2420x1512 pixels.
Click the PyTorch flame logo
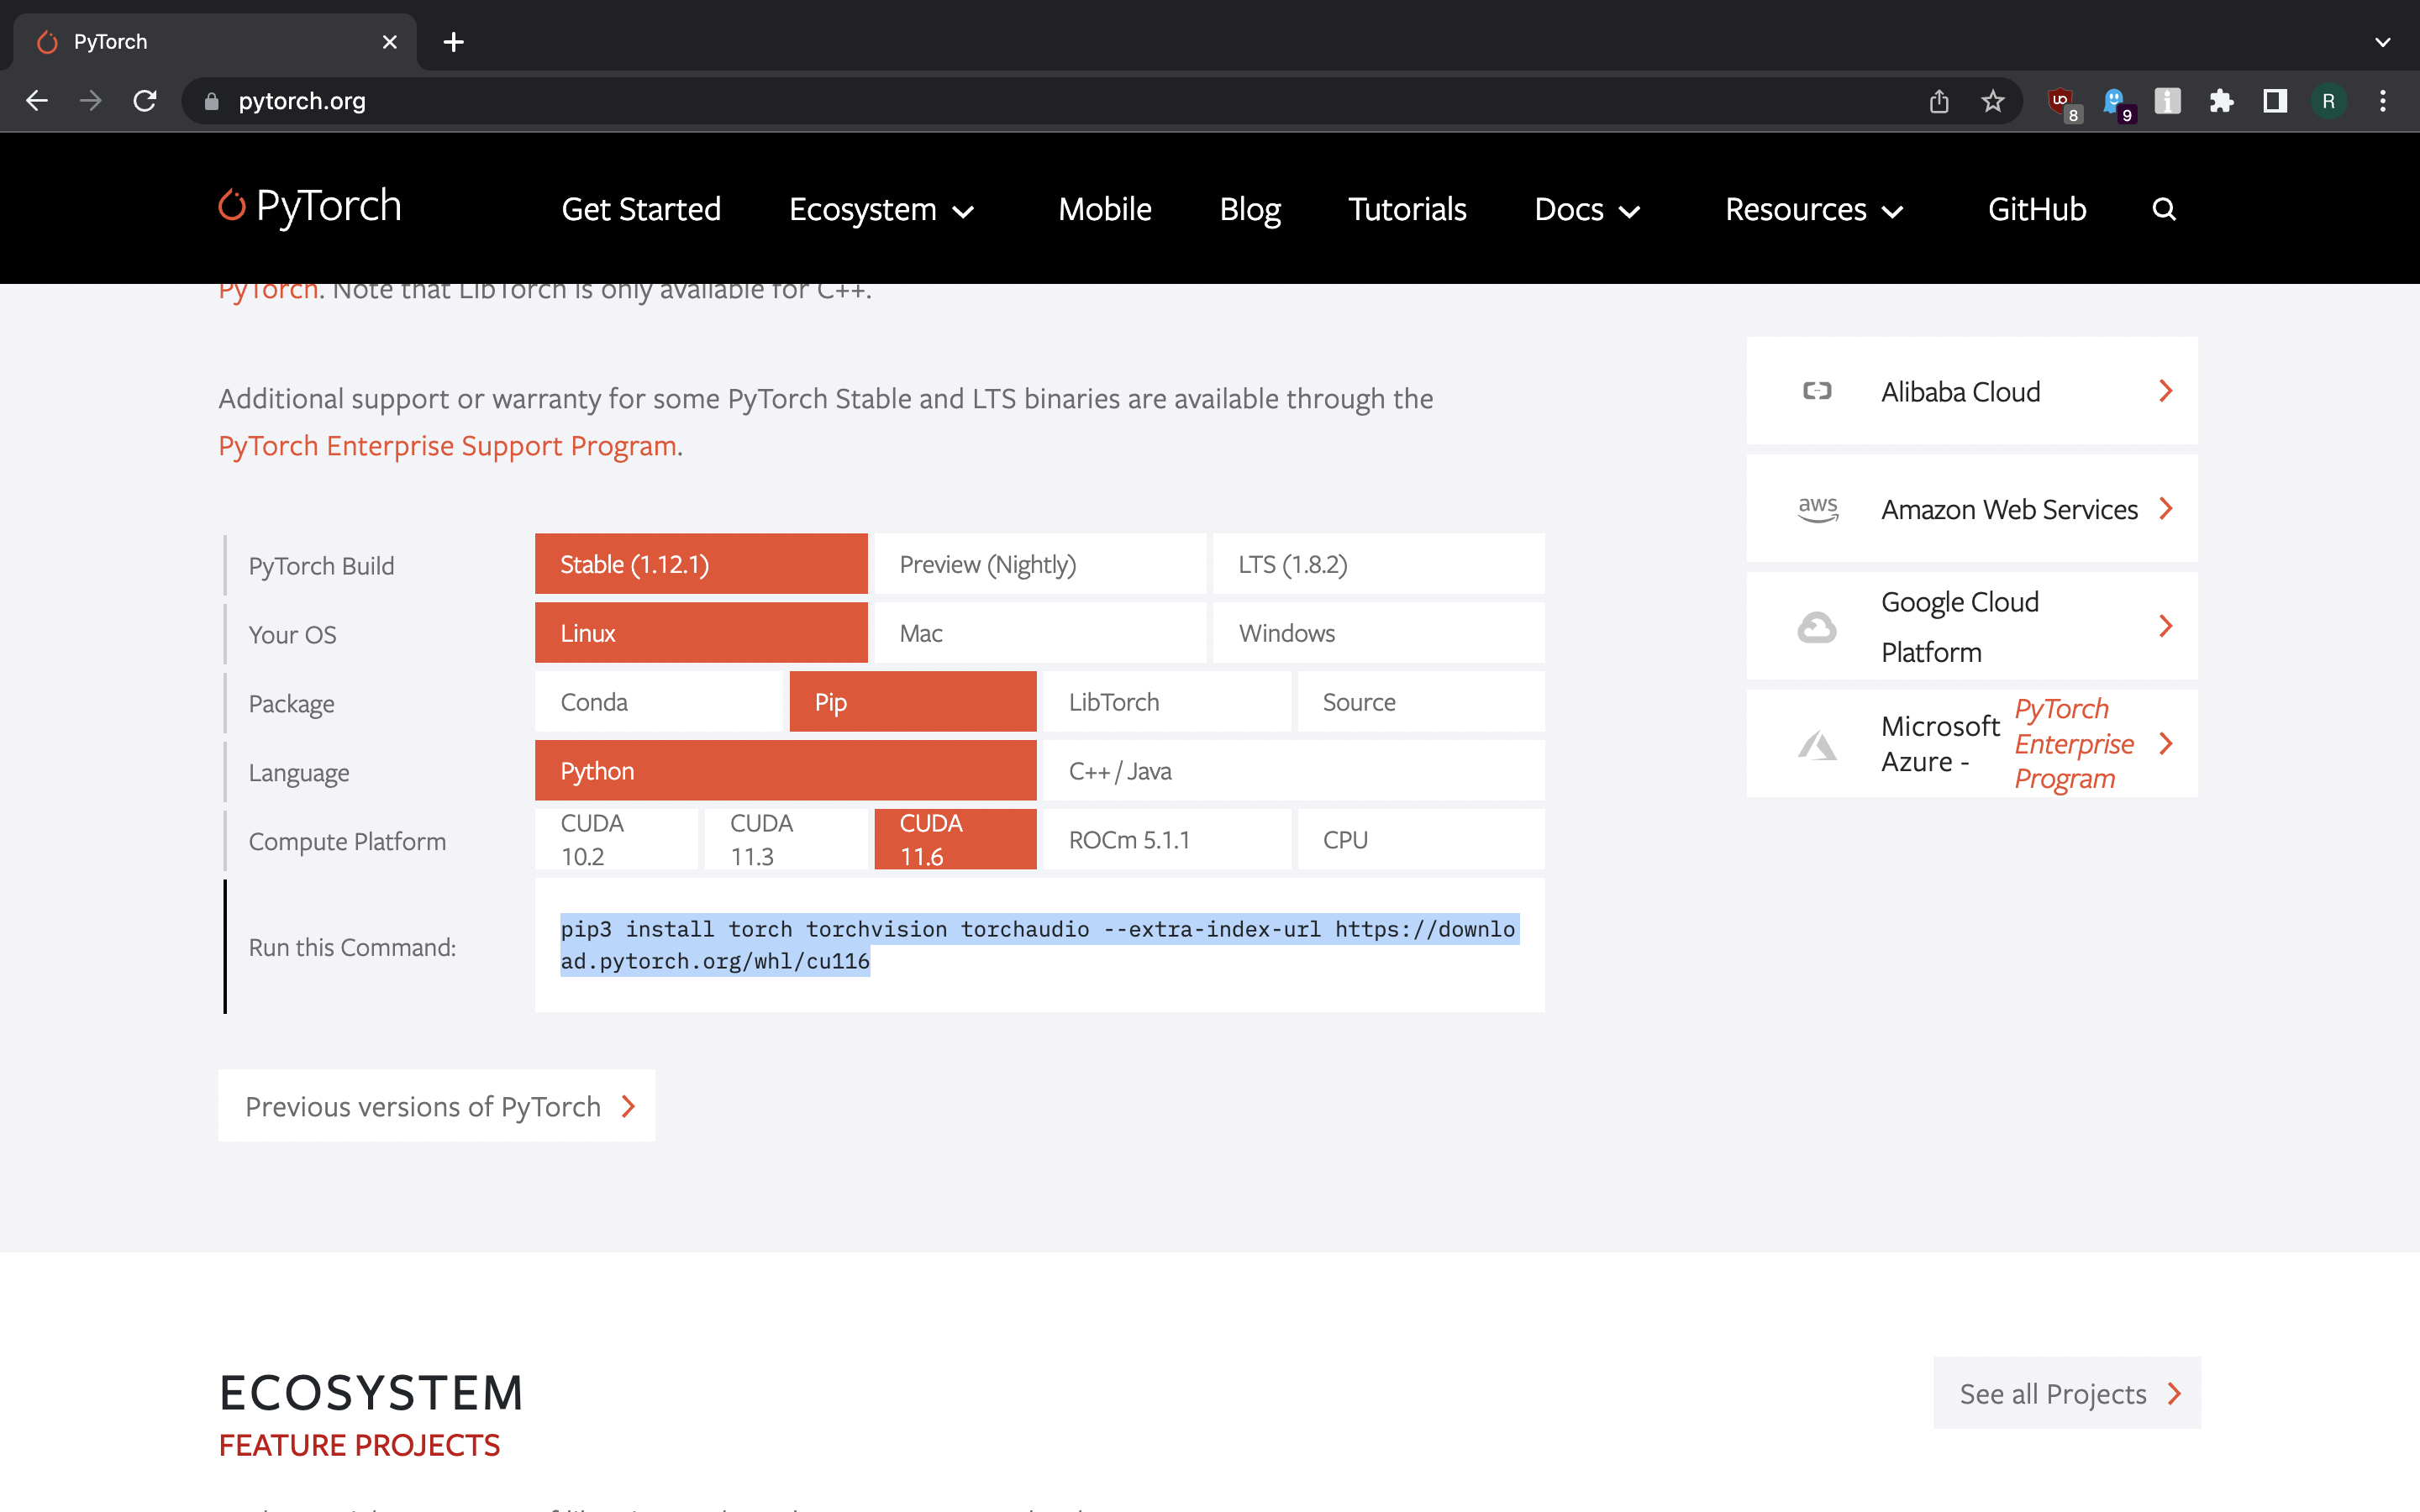(x=232, y=206)
